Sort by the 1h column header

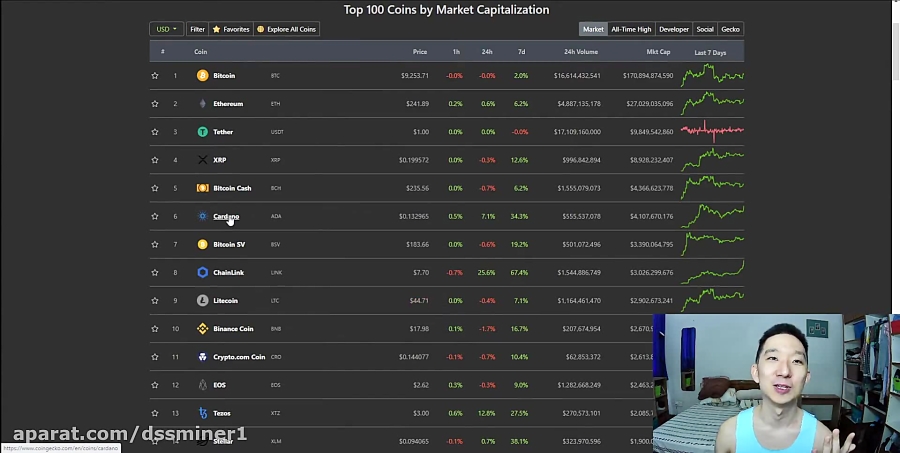point(456,52)
